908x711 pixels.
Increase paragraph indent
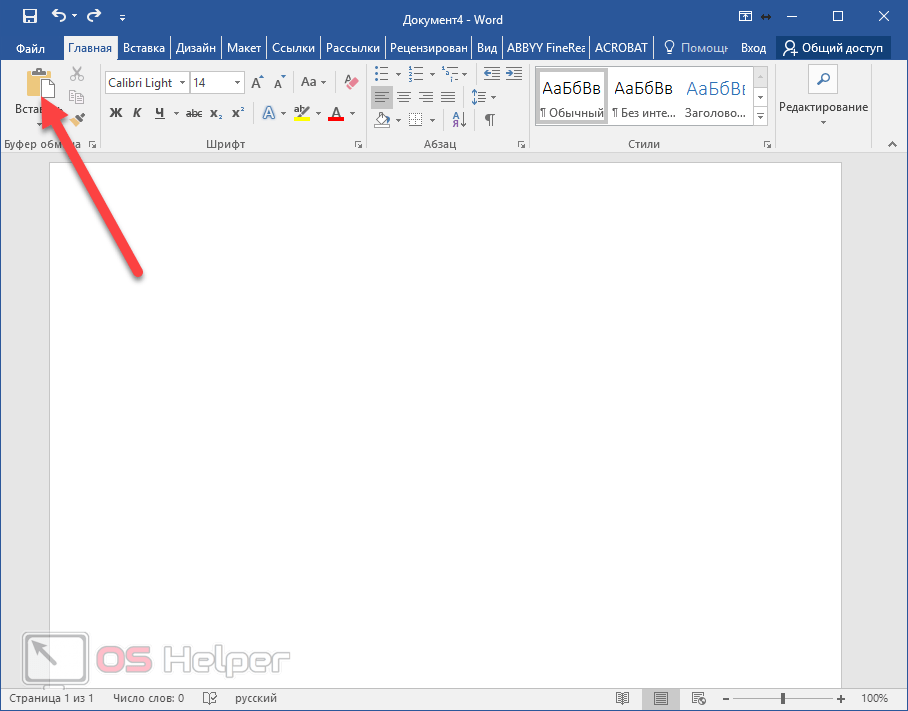pyautogui.click(x=513, y=74)
